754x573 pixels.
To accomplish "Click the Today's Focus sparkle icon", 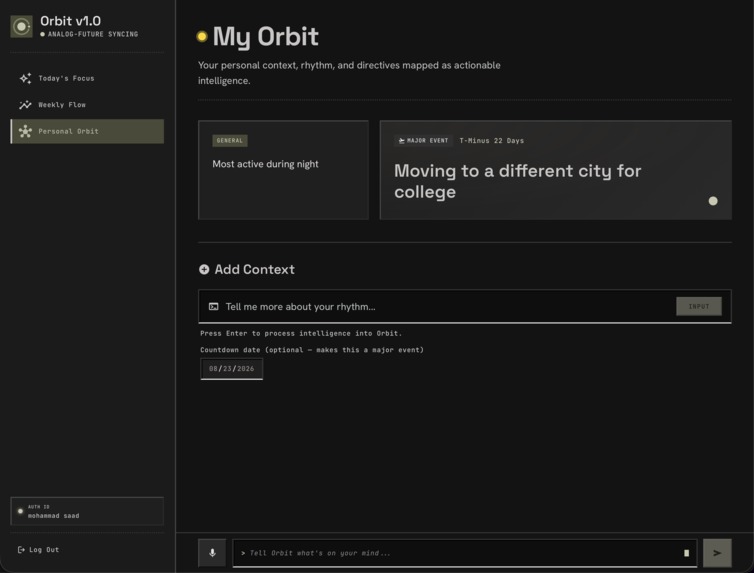I will pyautogui.click(x=25, y=78).
